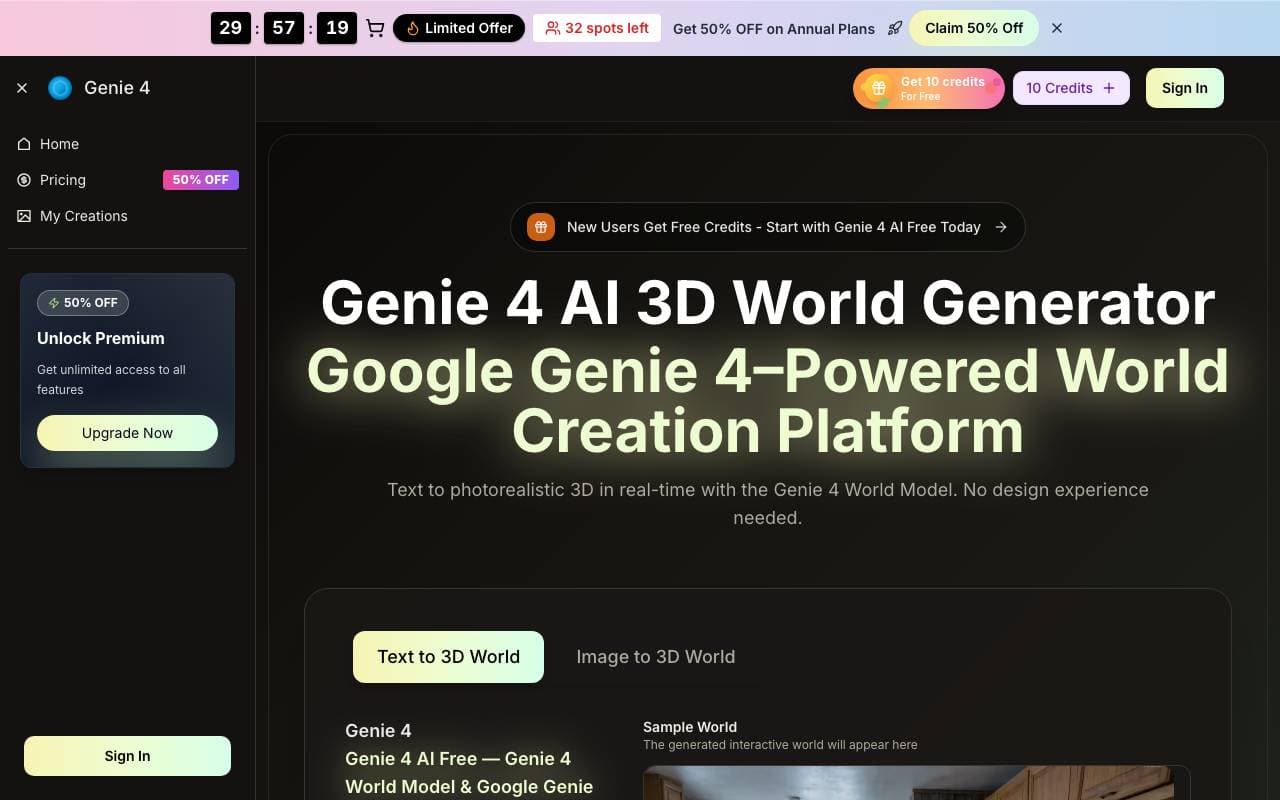Viewport: 1280px width, 800px height.
Task: Click the Genie 4 sidebar title text
Action: click(117, 88)
